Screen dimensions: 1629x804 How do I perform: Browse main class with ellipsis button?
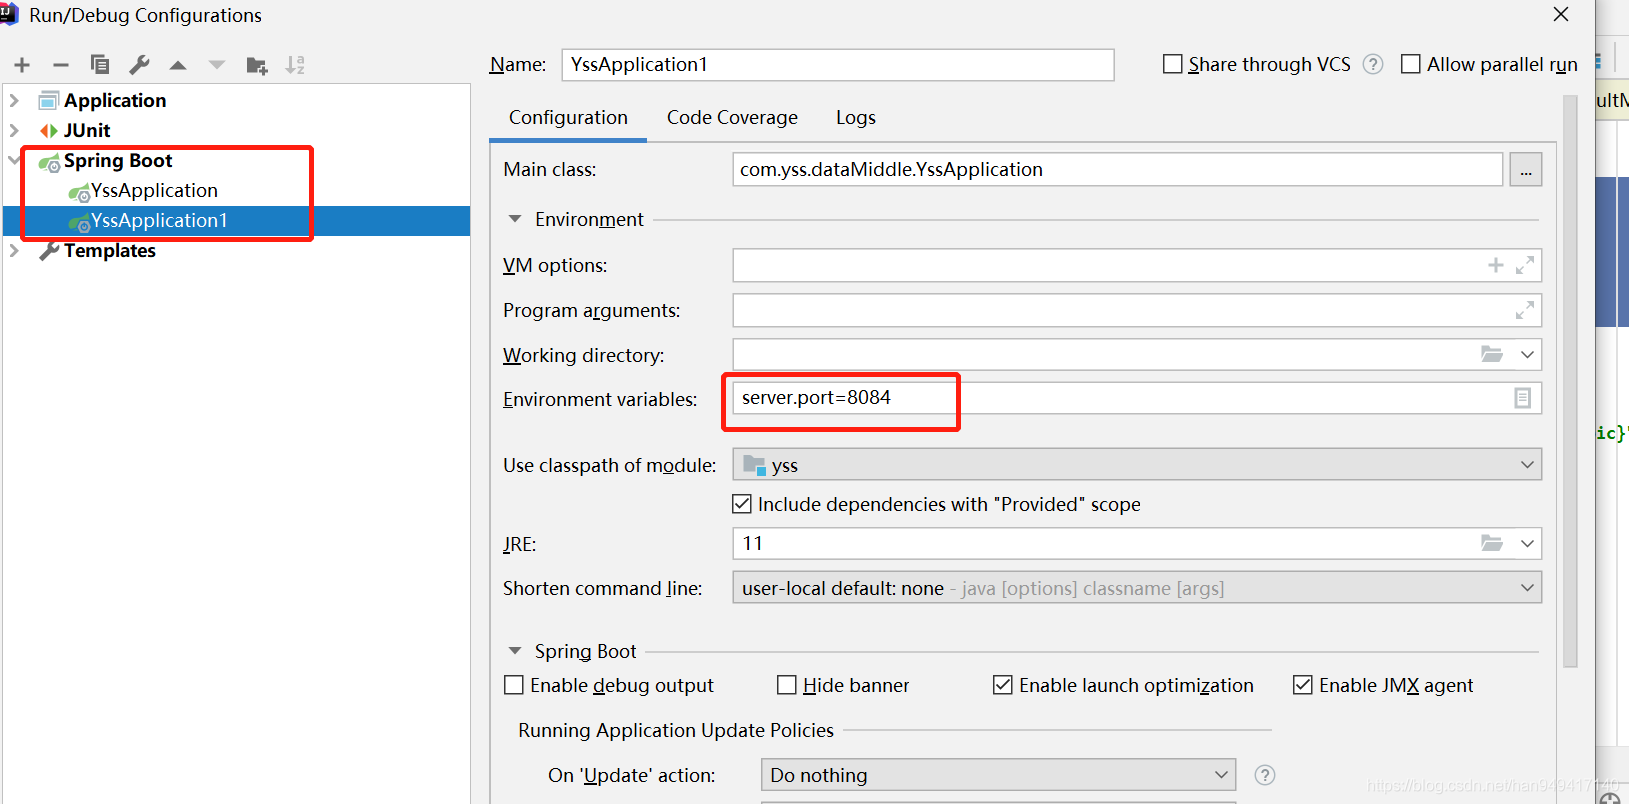click(1525, 170)
